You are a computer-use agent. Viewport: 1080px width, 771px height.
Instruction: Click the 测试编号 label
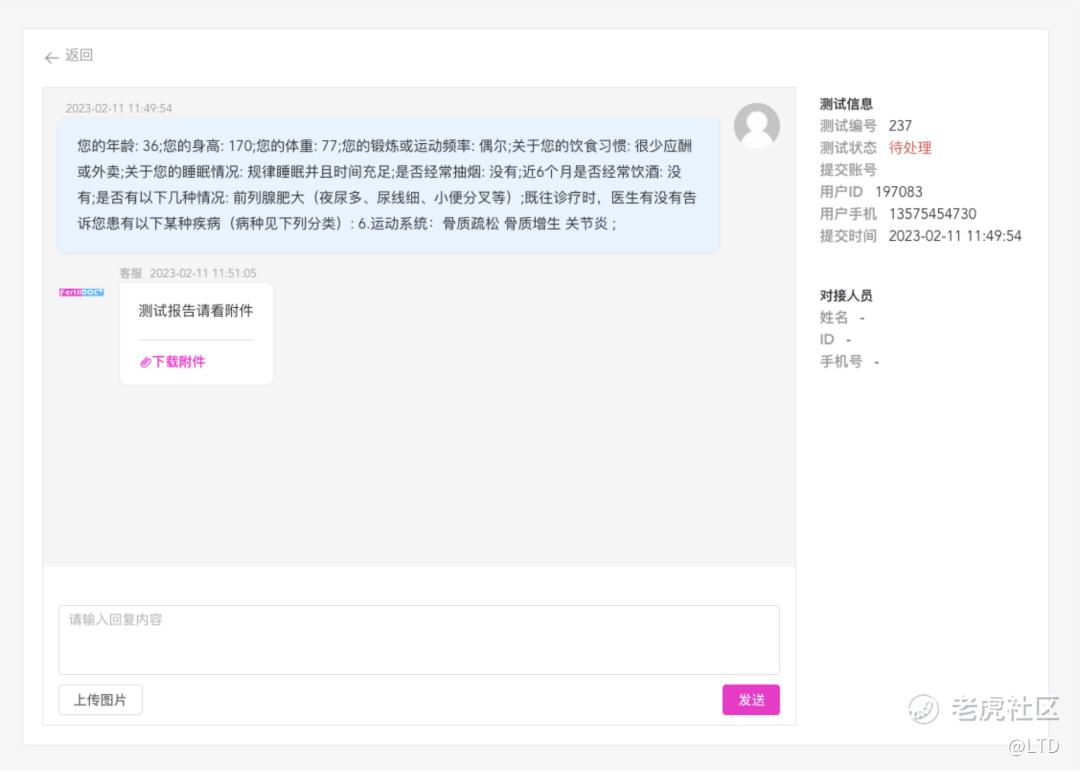click(848, 125)
